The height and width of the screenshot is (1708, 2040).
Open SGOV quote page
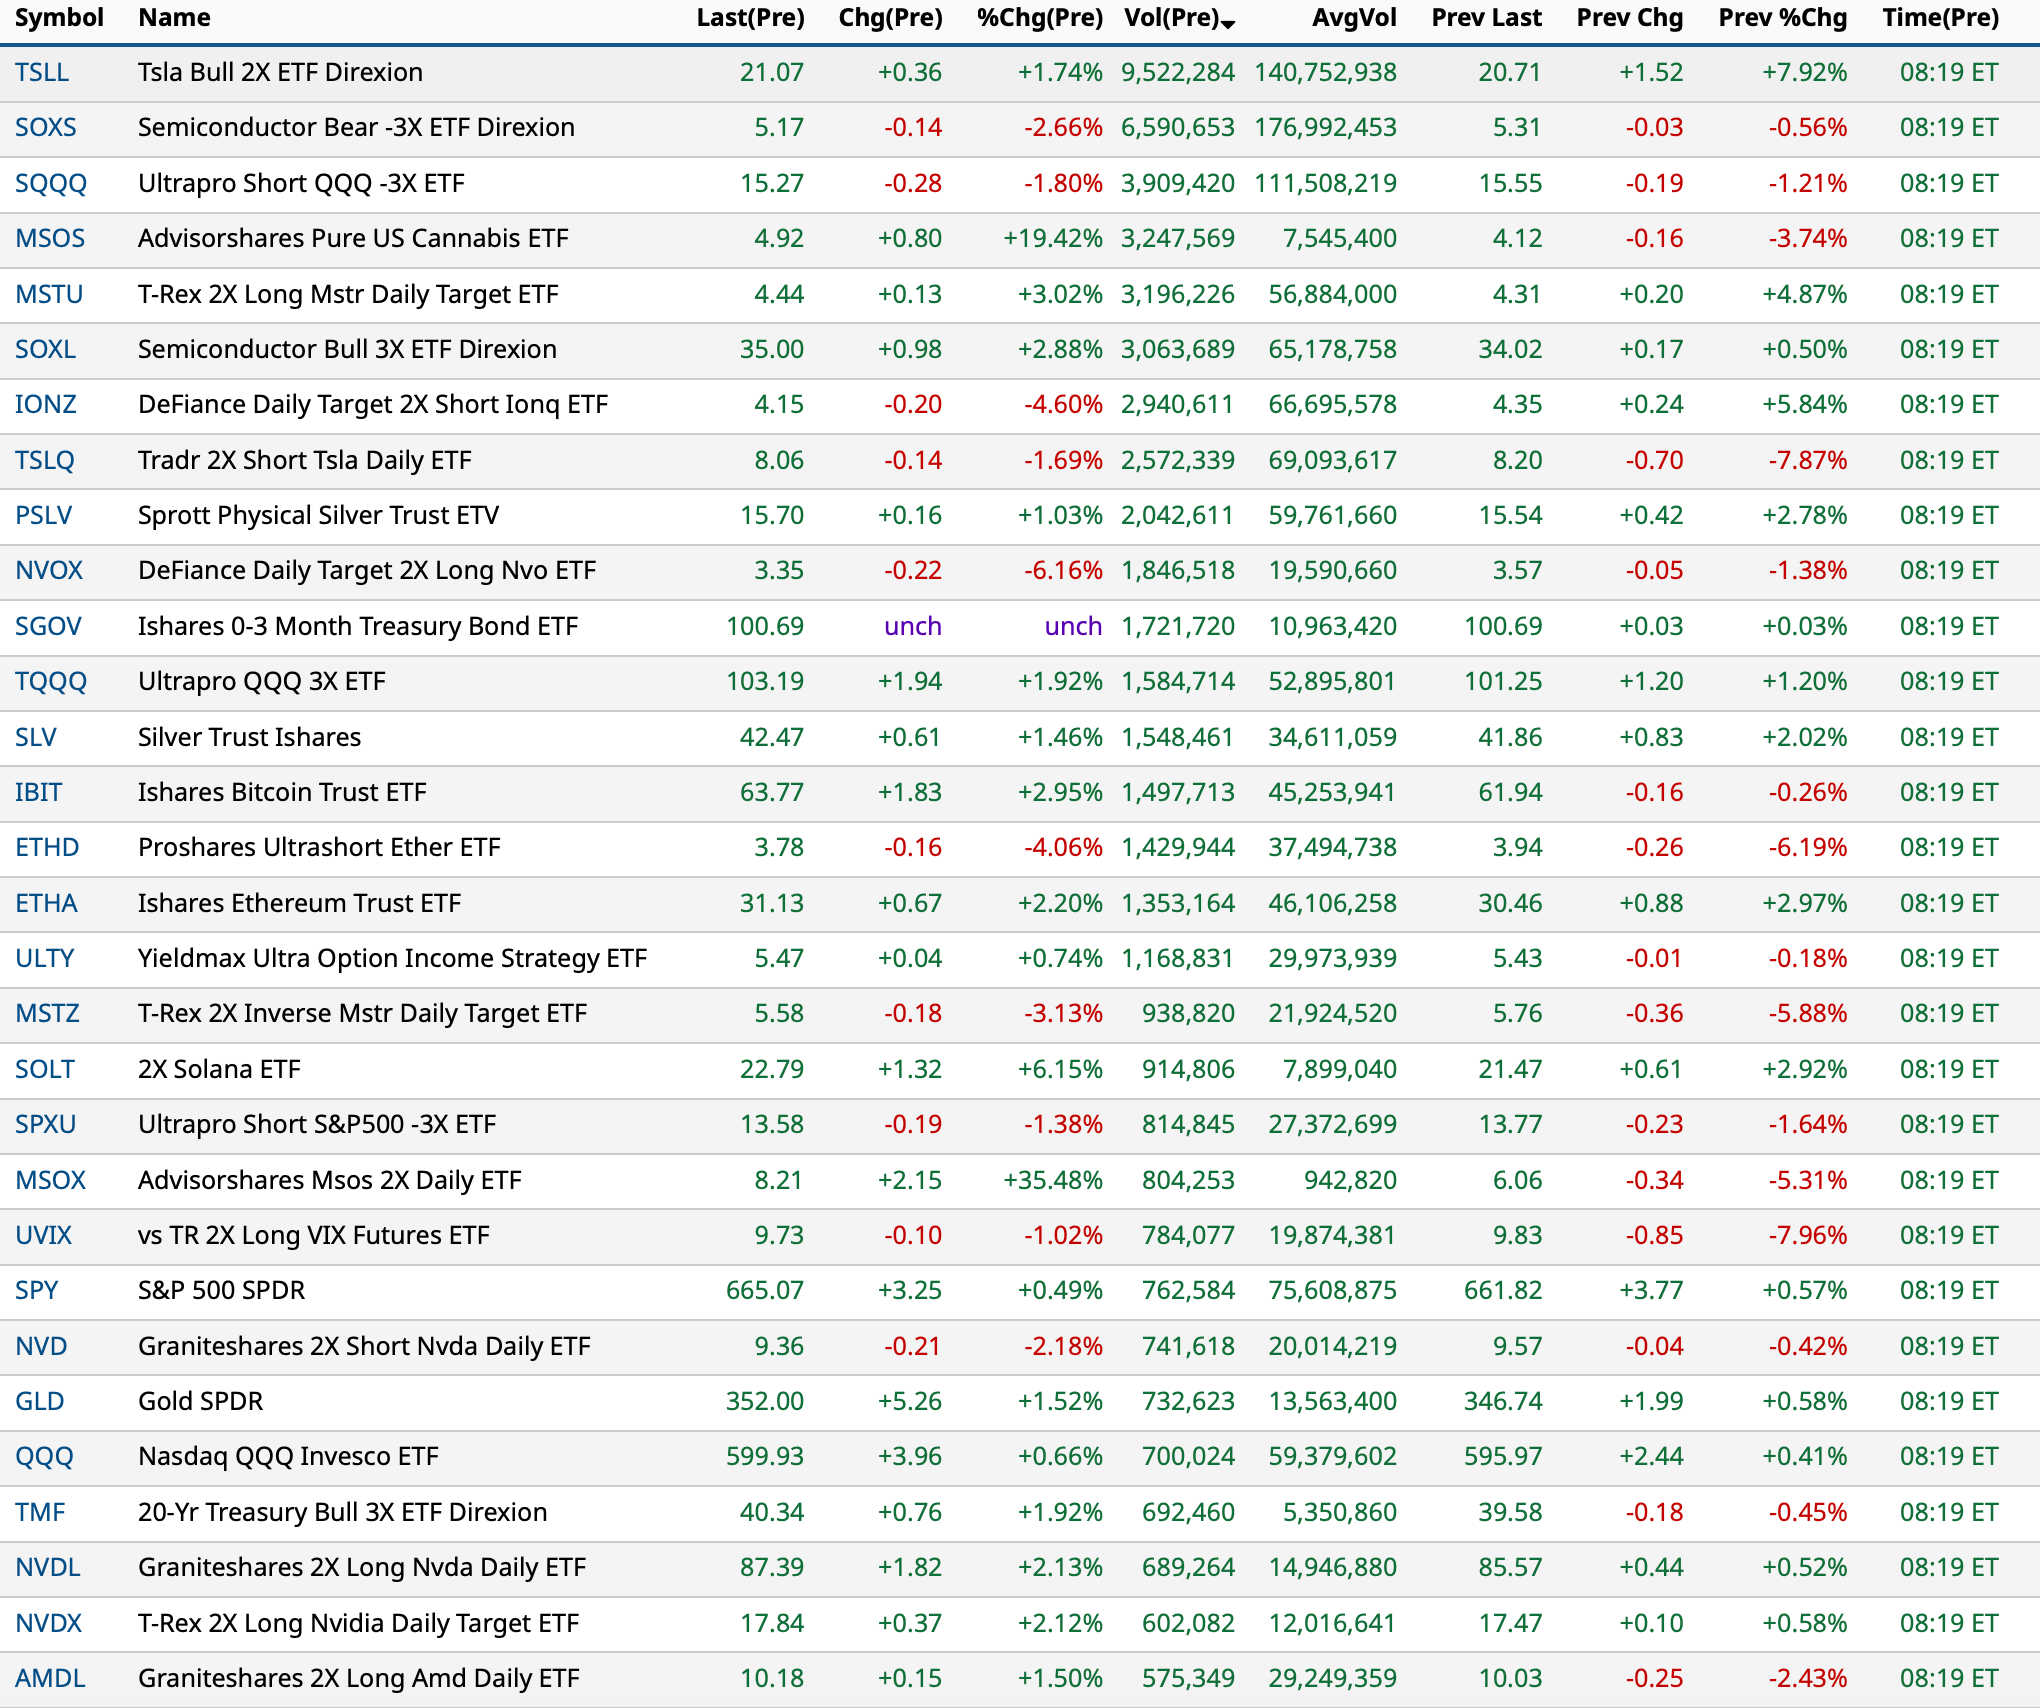pyautogui.click(x=48, y=627)
